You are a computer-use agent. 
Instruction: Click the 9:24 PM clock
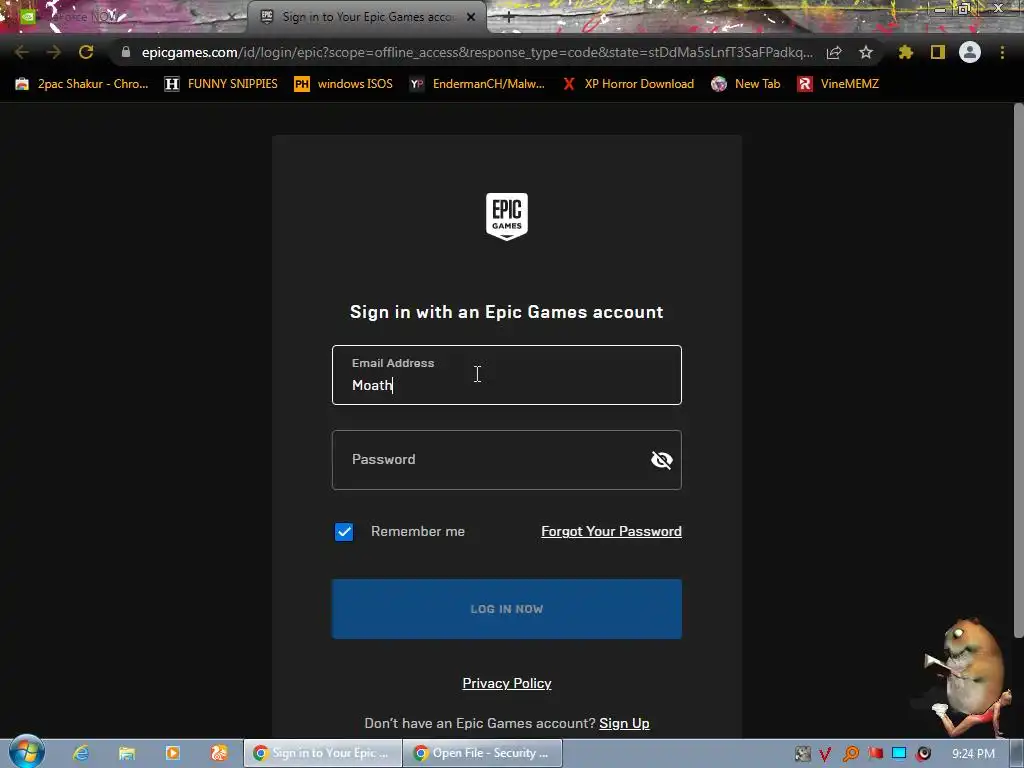(973, 754)
